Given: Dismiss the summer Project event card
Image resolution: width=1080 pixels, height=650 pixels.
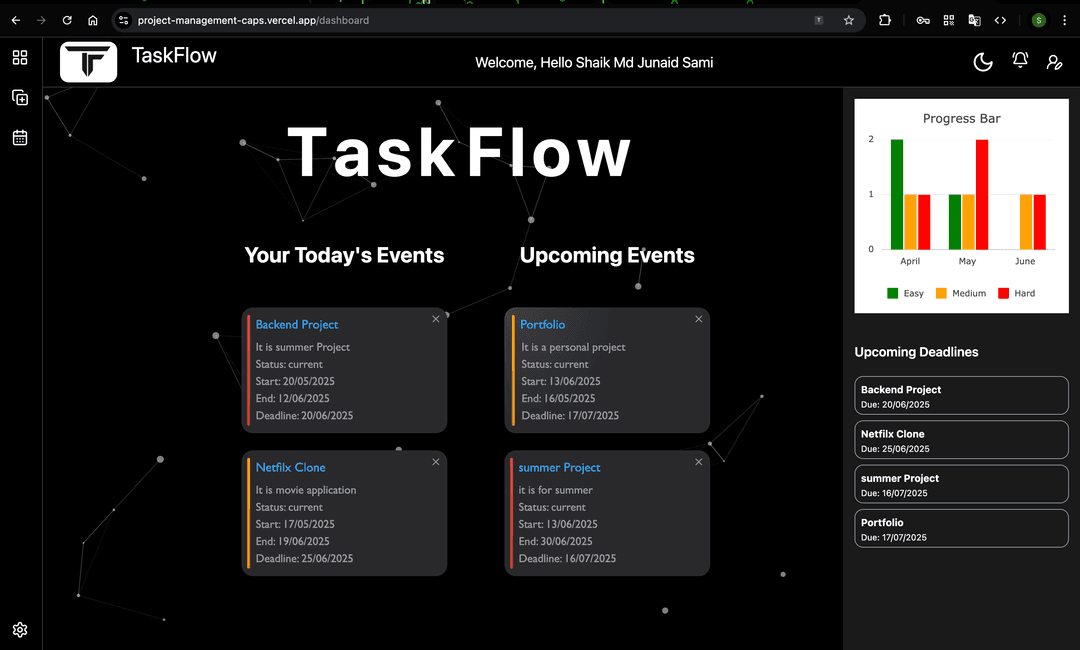Looking at the screenshot, I should (x=698, y=462).
